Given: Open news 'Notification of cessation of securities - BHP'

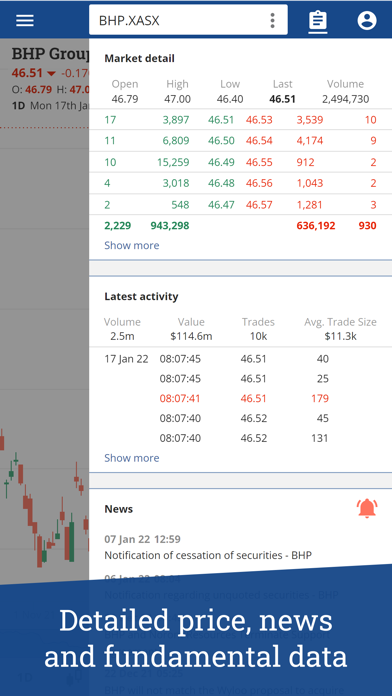Looking at the screenshot, I should 208,555.
